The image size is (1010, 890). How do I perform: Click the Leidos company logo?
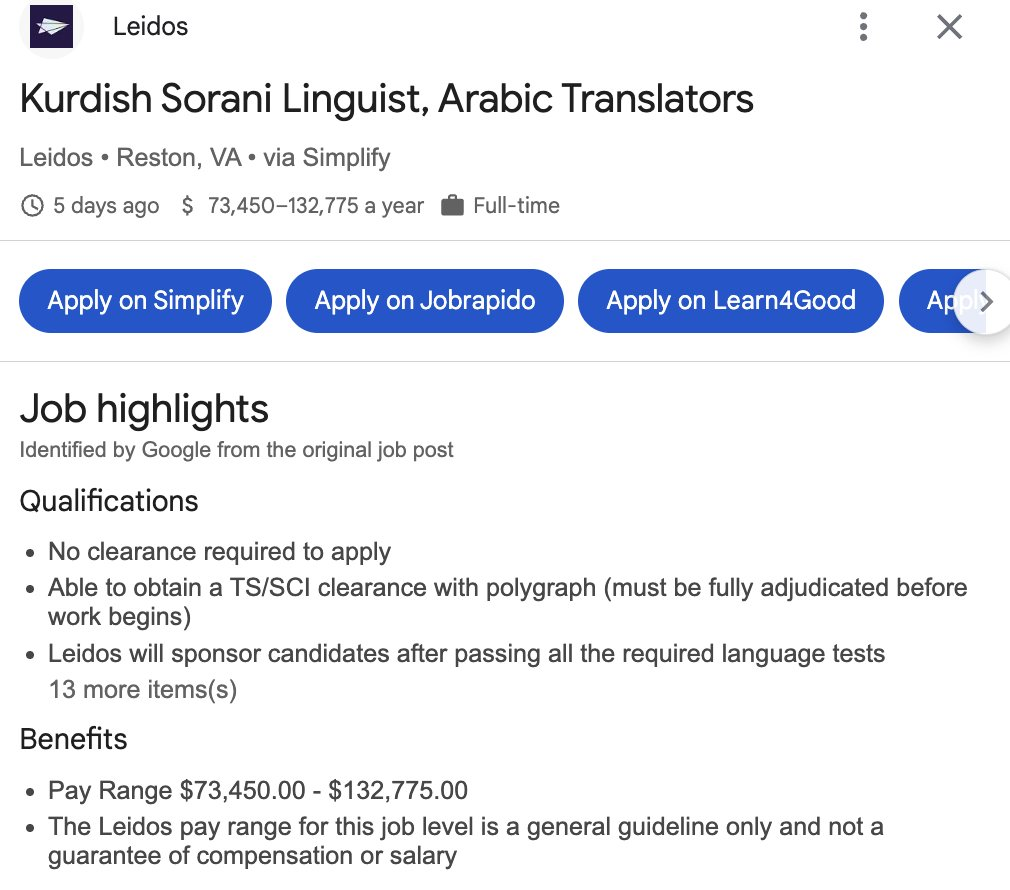point(52,27)
